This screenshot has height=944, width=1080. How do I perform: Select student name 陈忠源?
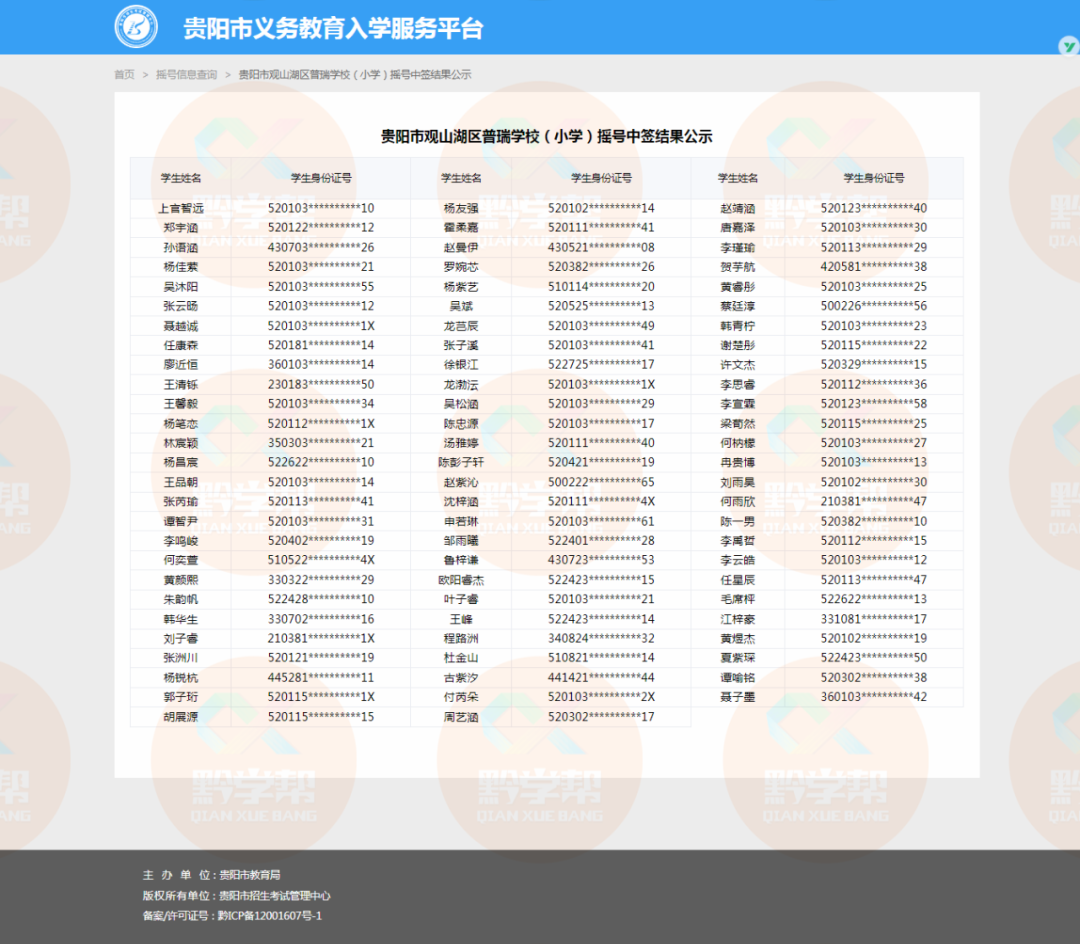click(x=461, y=423)
